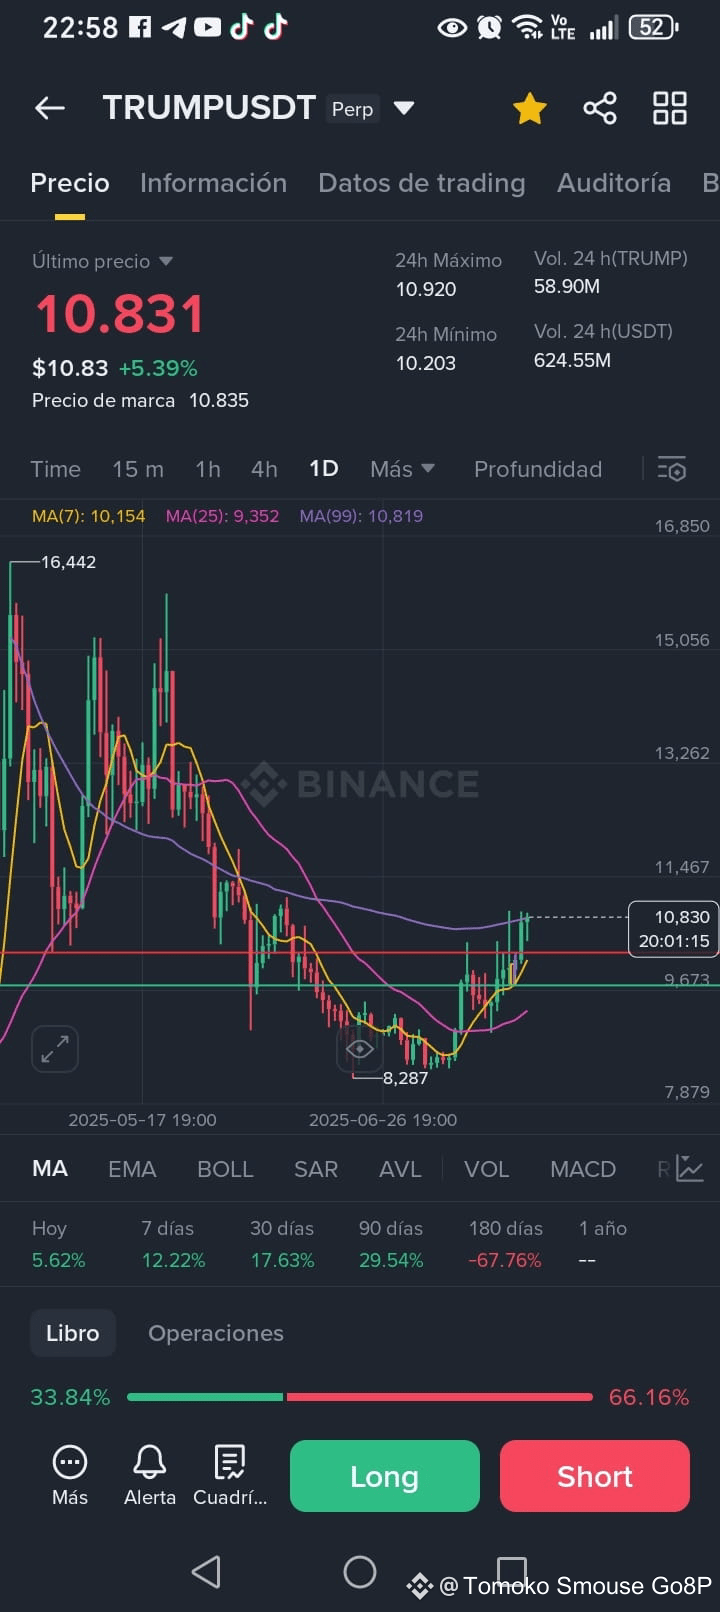Select the MACD indicator
720x1612 pixels.
583,1169
